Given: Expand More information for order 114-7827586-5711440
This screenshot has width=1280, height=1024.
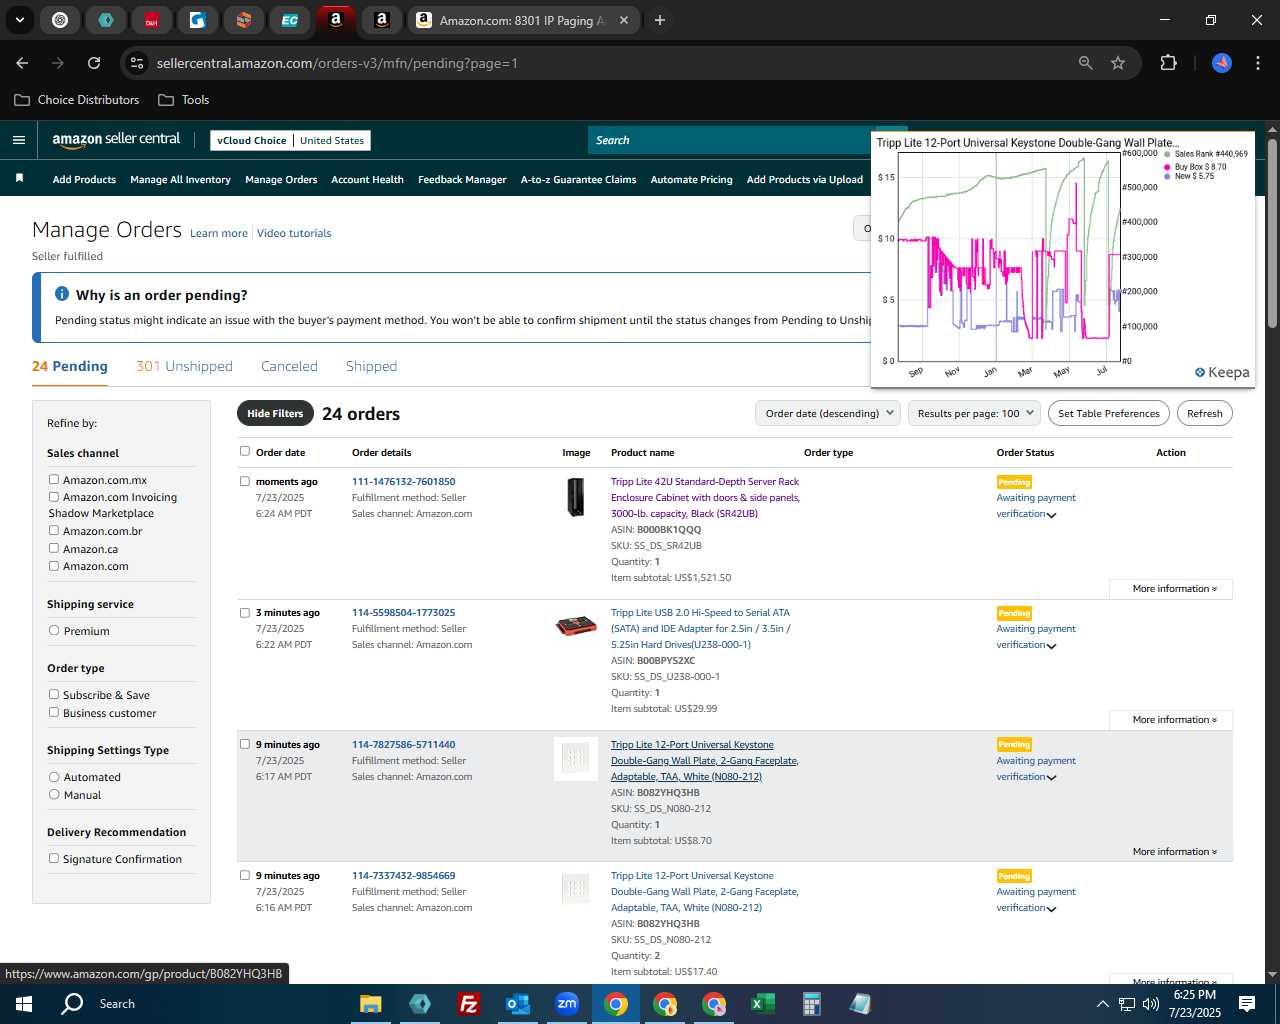Looking at the screenshot, I should (1174, 852).
